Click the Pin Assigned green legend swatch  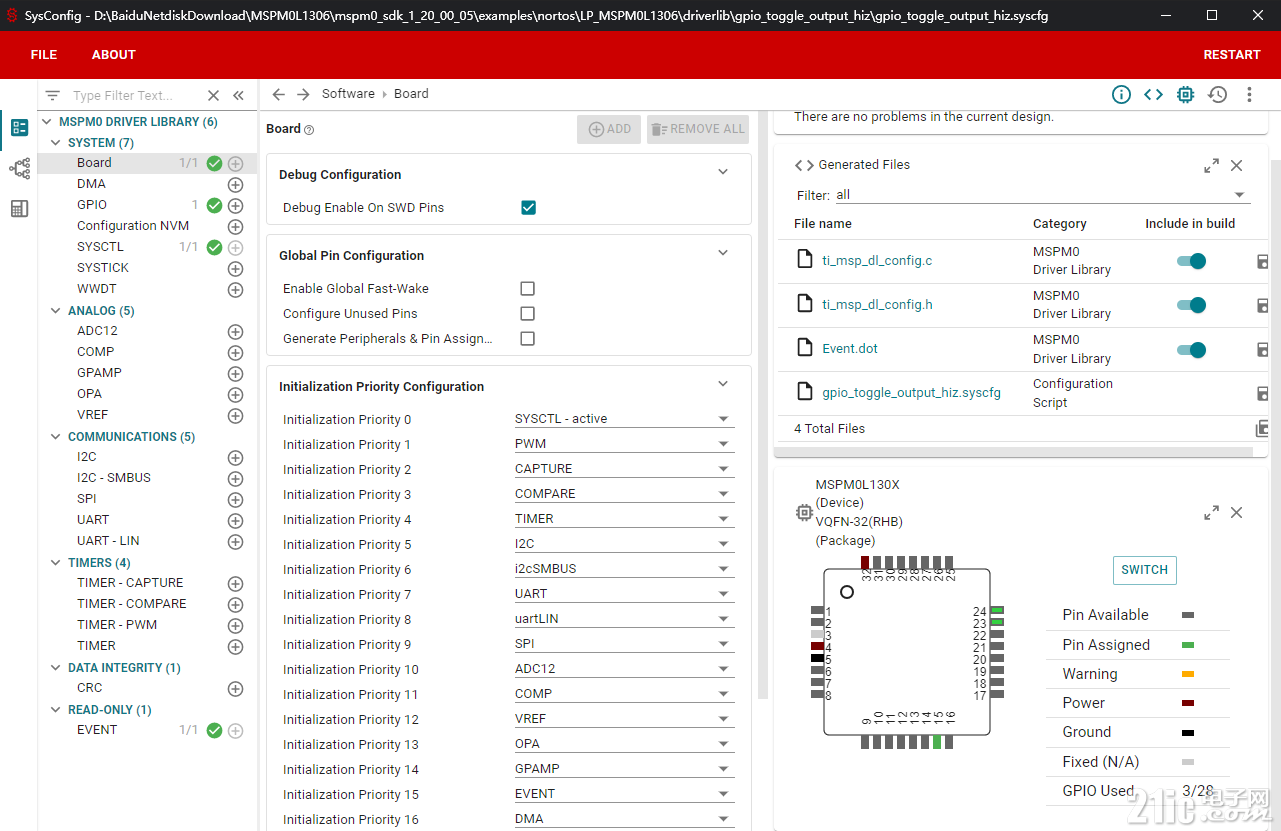1188,645
